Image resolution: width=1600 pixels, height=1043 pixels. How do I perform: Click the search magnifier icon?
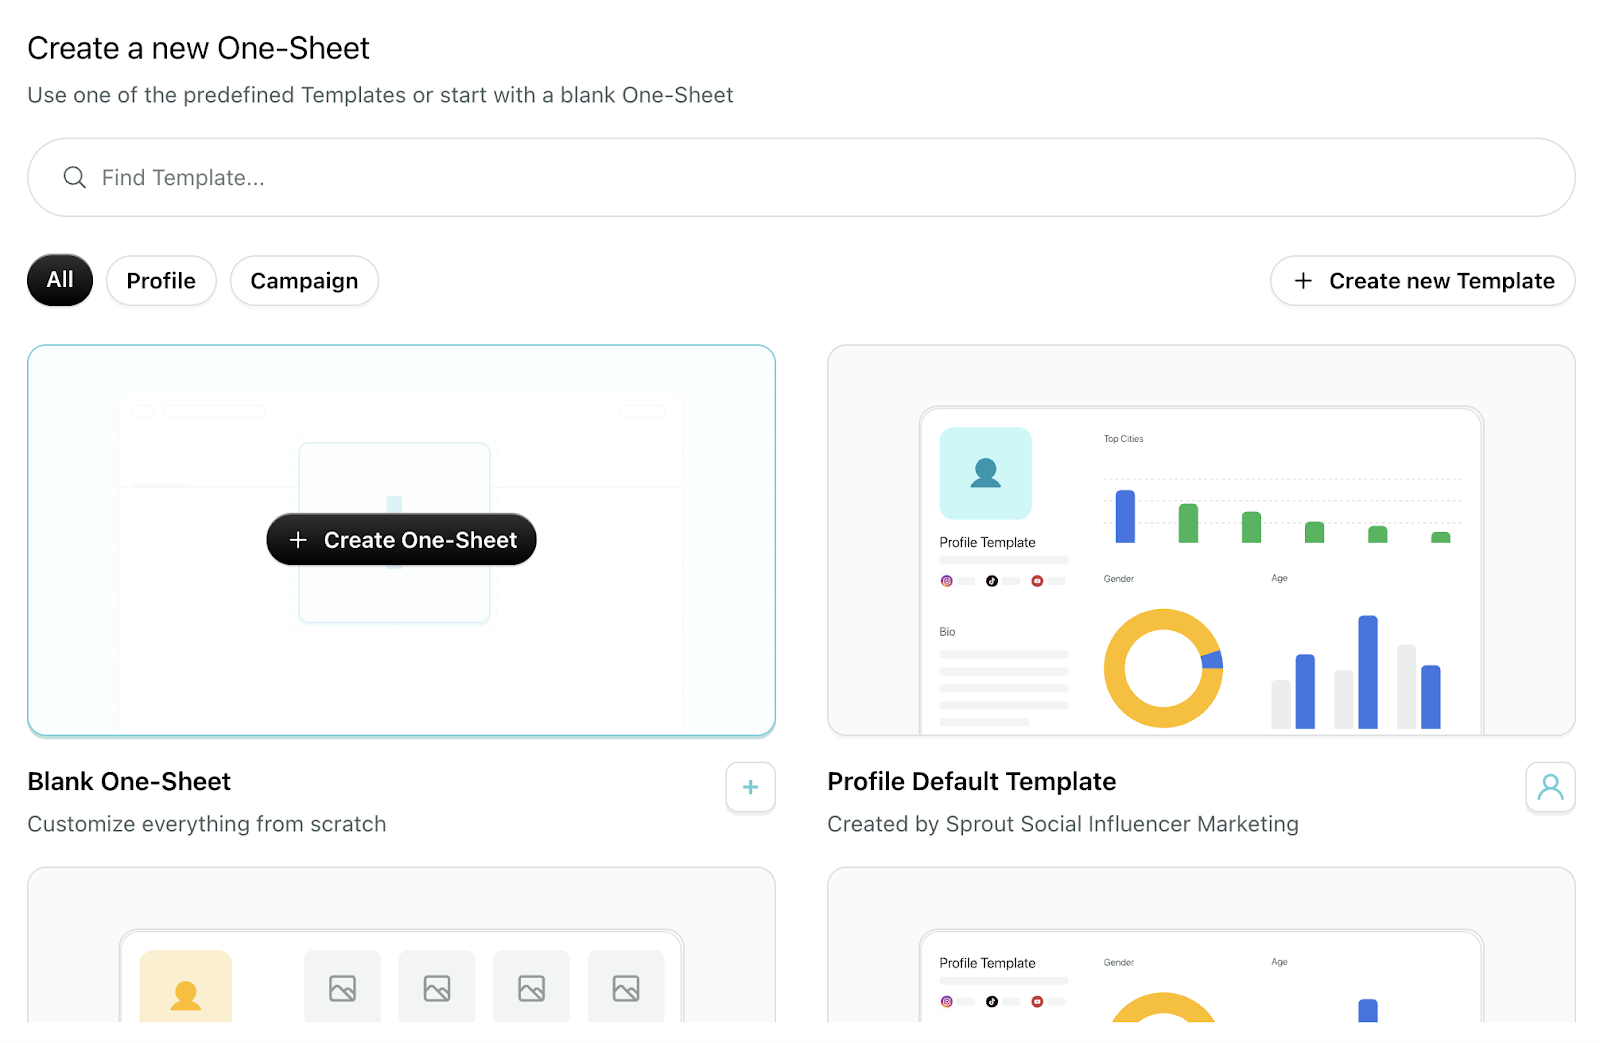point(74,178)
